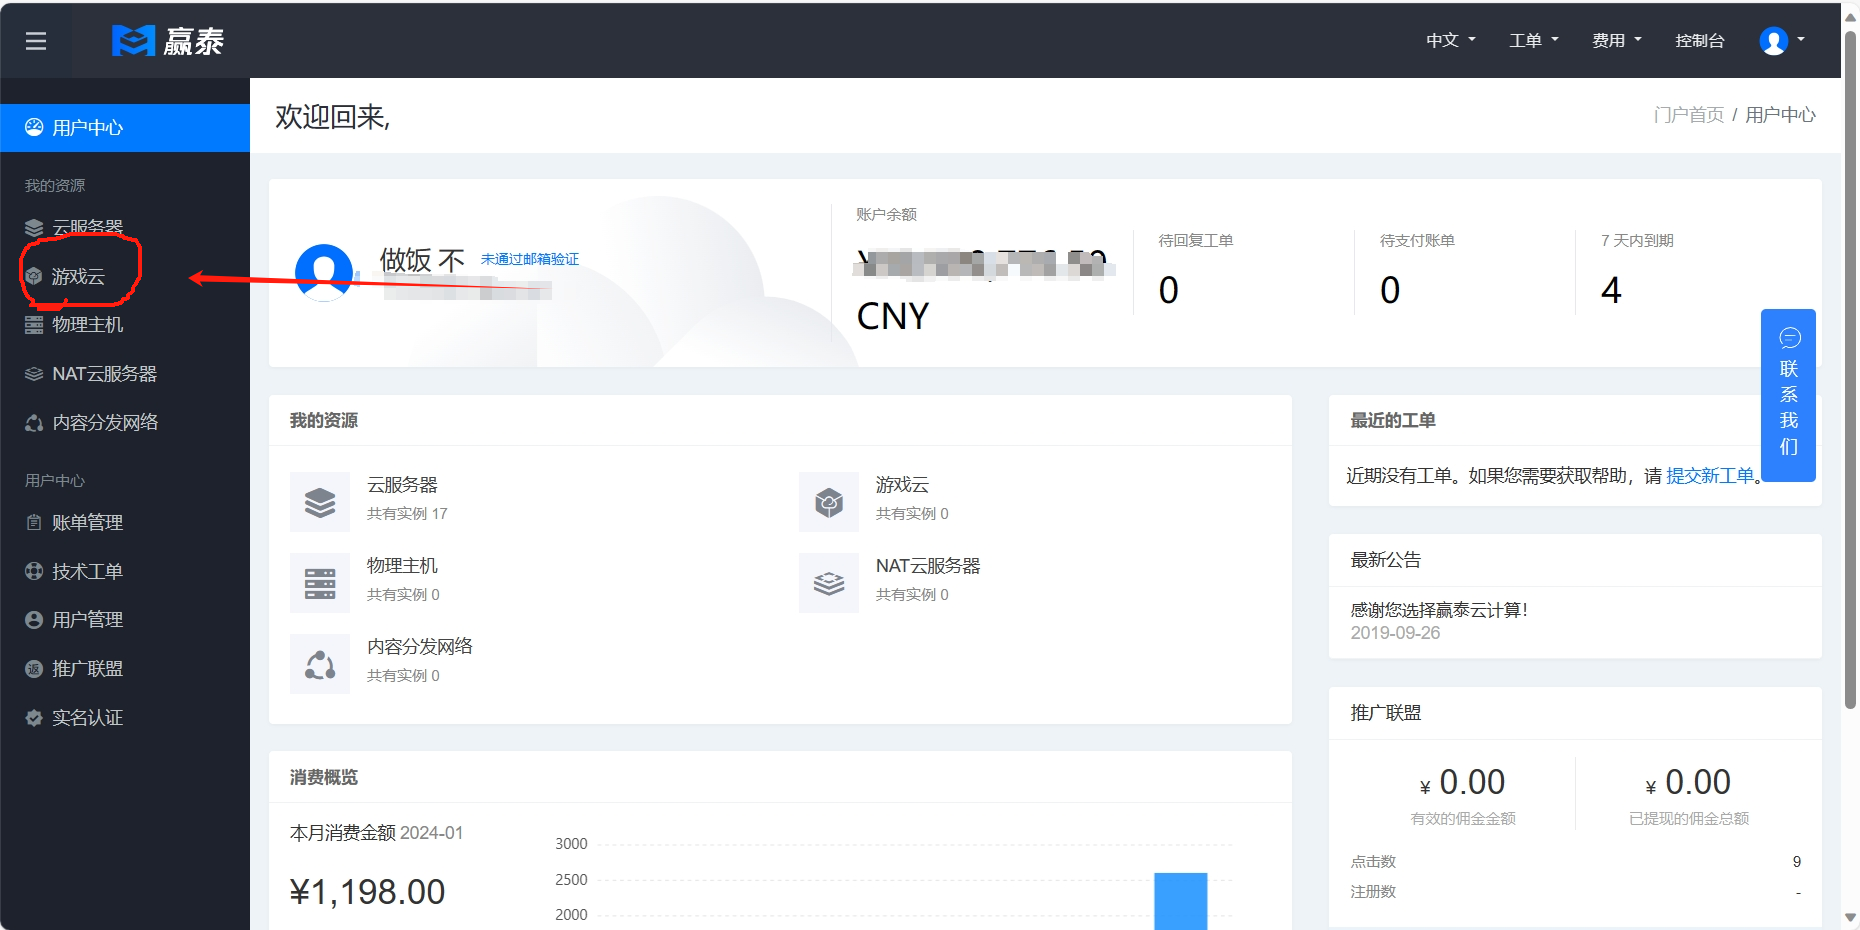This screenshot has width=1860, height=930.
Task: Click the scrollbar down arrow
Action: coord(1850,917)
